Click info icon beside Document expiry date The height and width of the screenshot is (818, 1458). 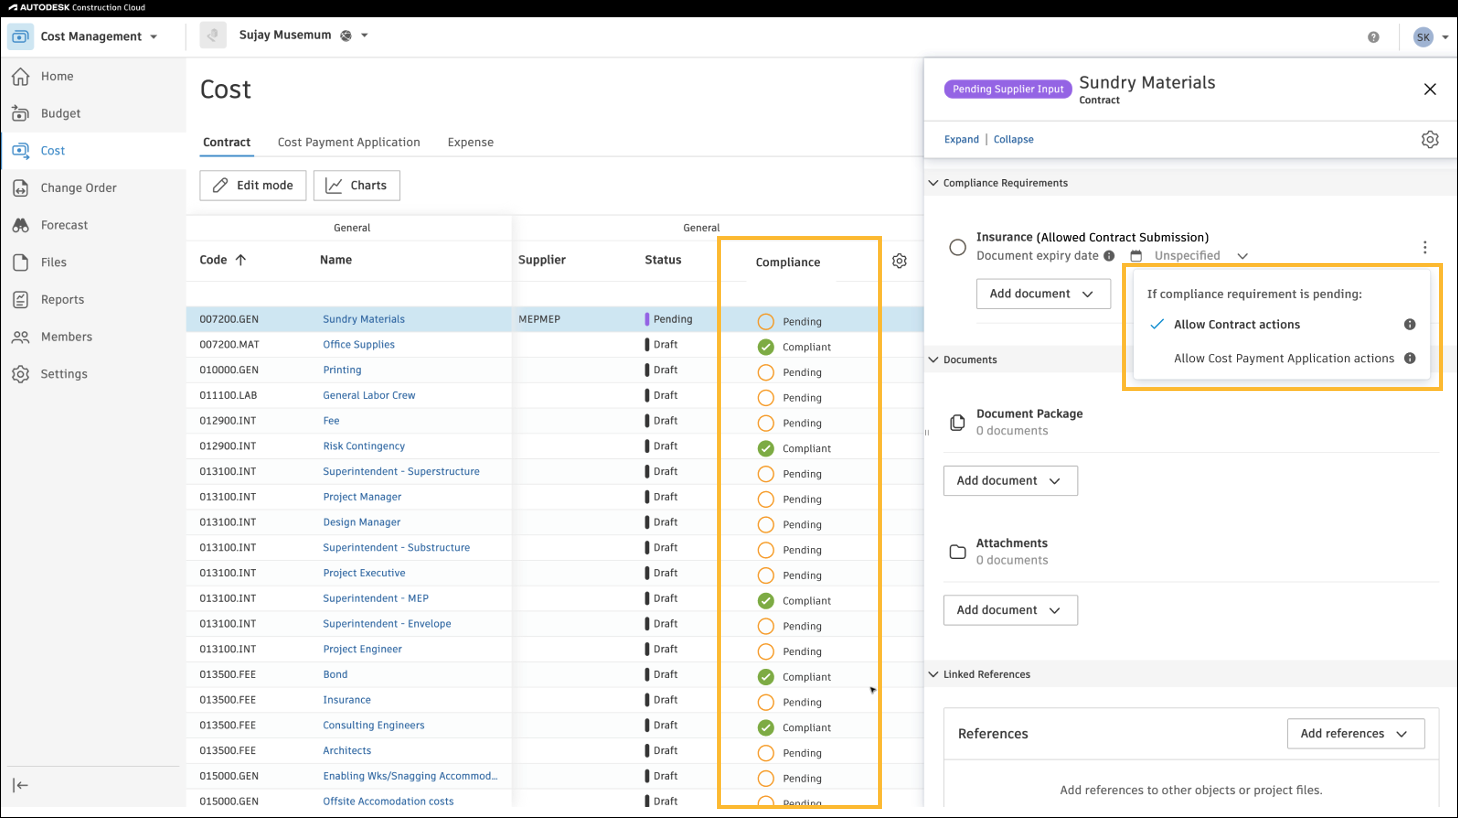click(1109, 256)
